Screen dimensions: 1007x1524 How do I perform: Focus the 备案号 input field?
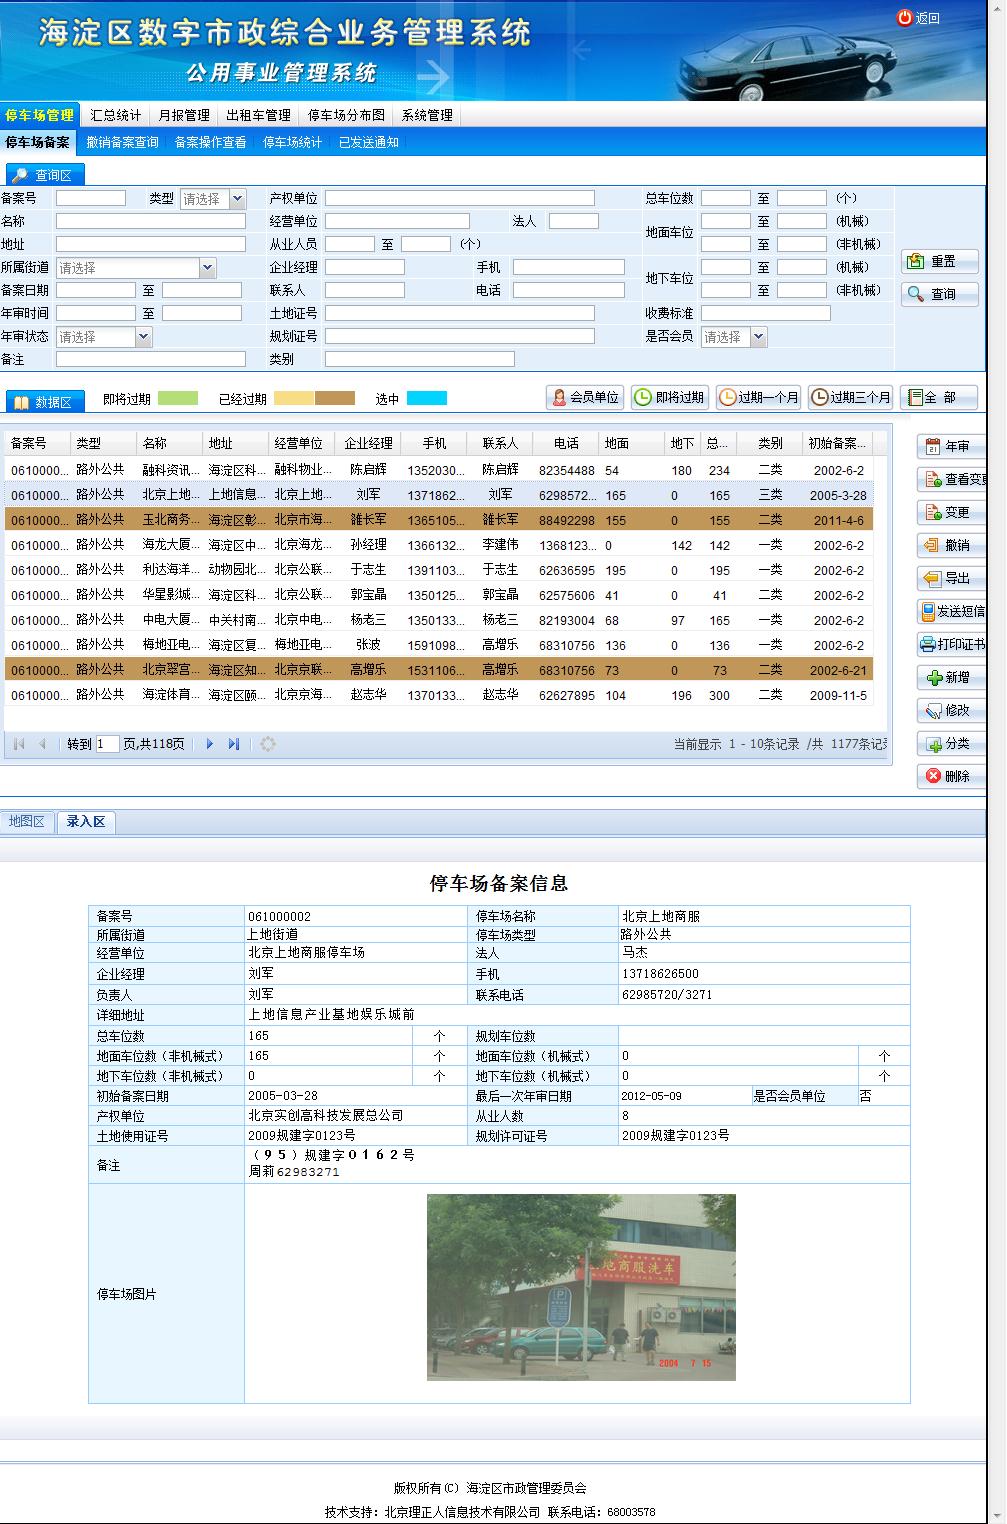point(91,198)
